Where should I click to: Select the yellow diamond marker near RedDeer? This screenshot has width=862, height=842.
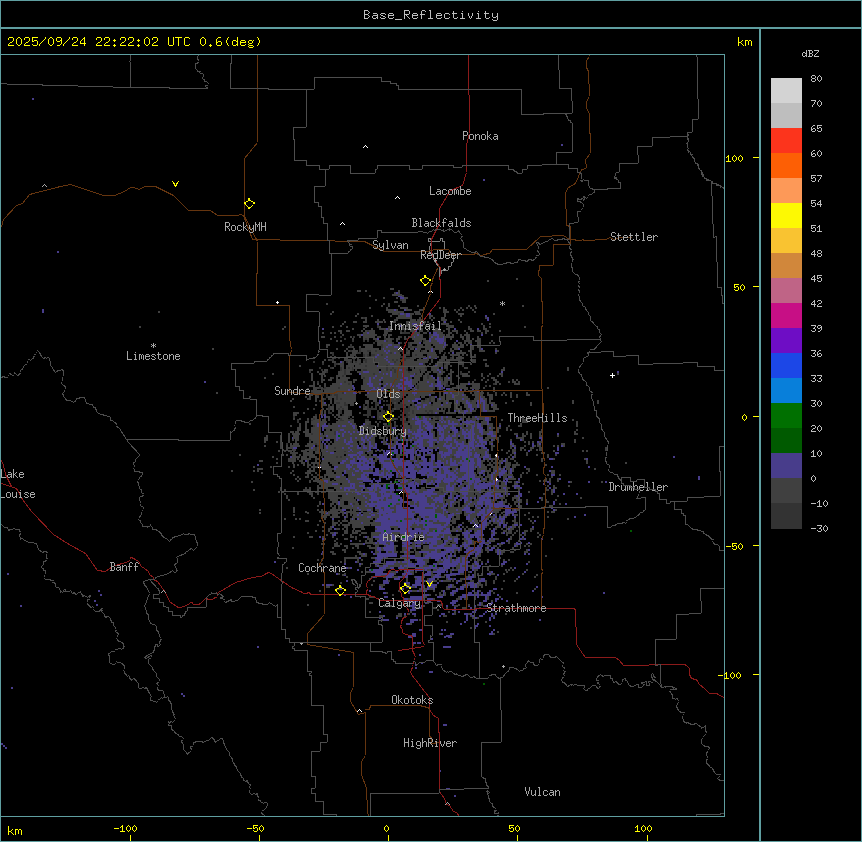[x=425, y=281]
